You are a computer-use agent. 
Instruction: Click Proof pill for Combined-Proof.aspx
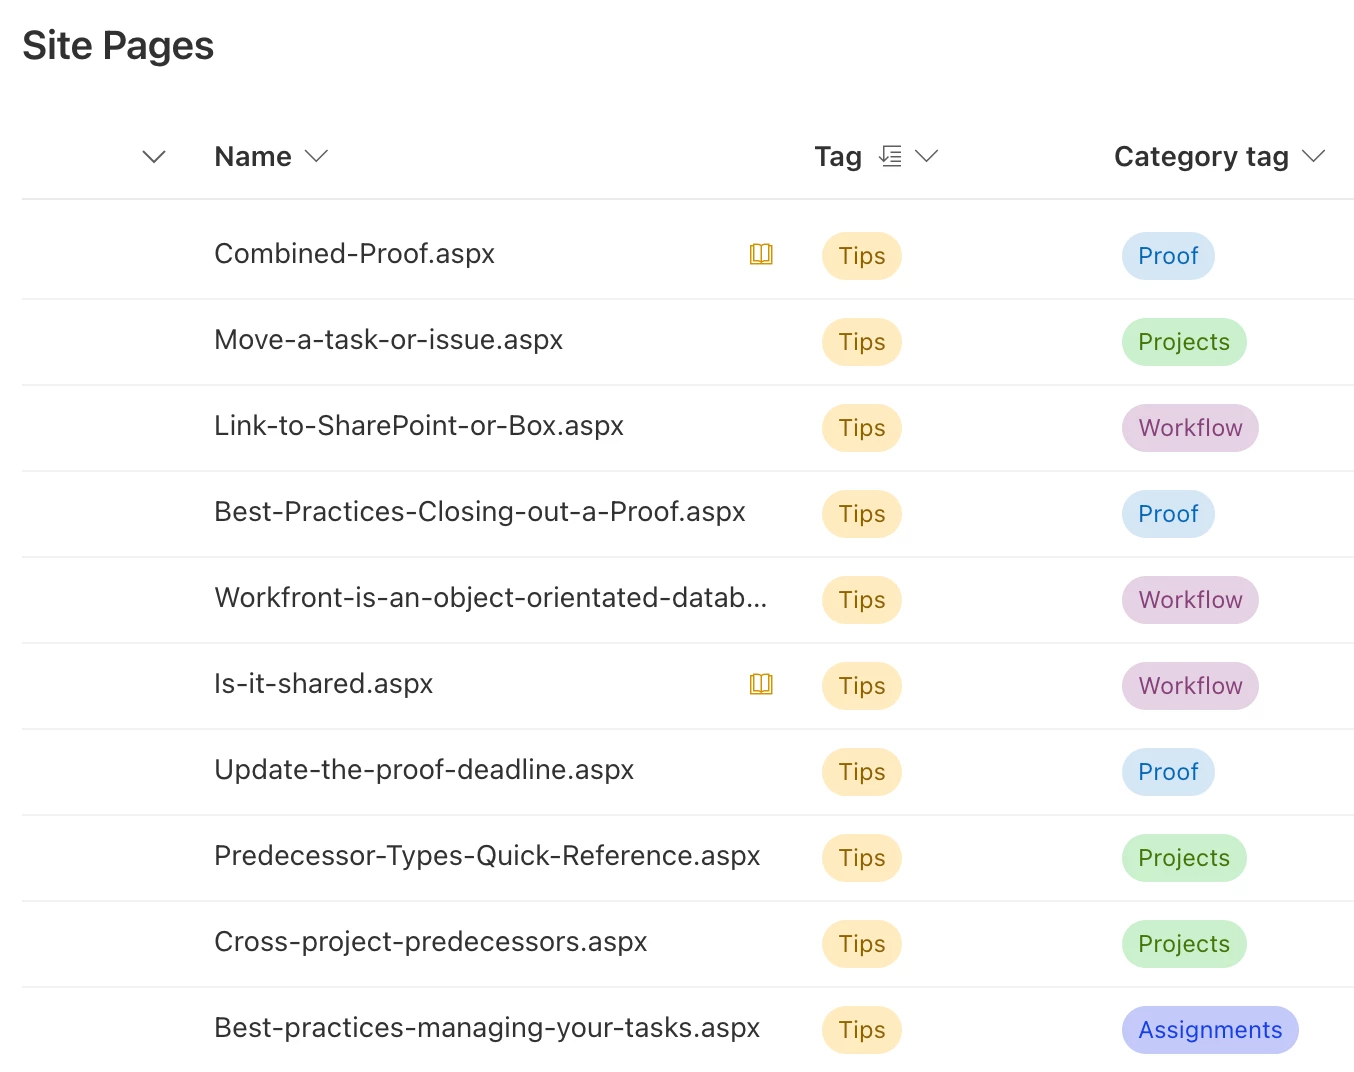(x=1167, y=256)
